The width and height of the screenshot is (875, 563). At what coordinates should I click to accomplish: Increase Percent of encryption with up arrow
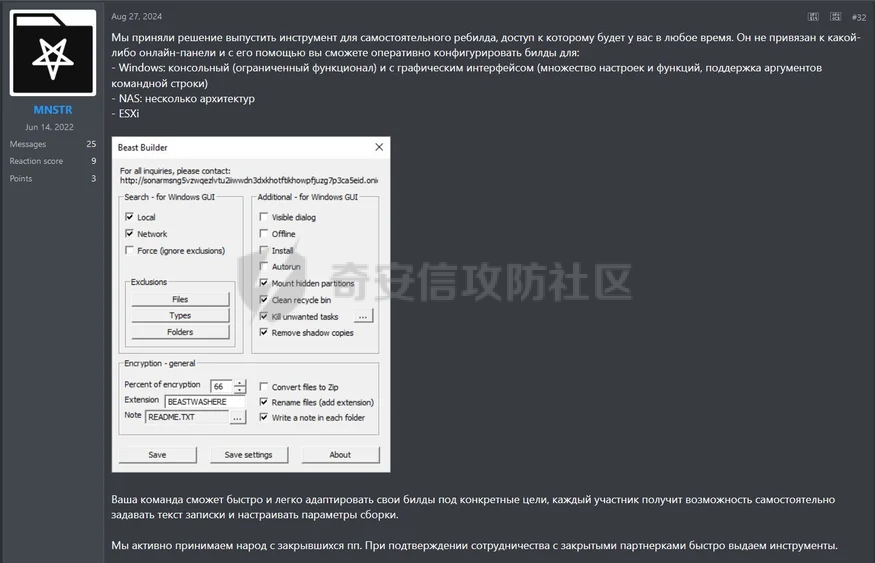[x=240, y=382]
